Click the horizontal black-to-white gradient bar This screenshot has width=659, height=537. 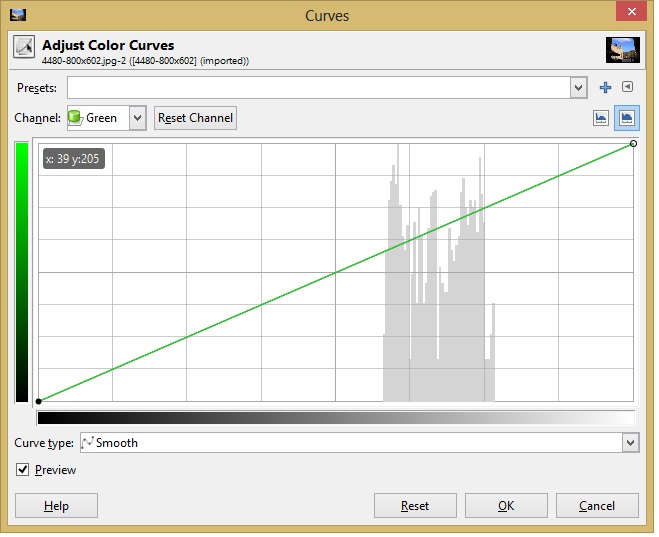[x=335, y=418]
